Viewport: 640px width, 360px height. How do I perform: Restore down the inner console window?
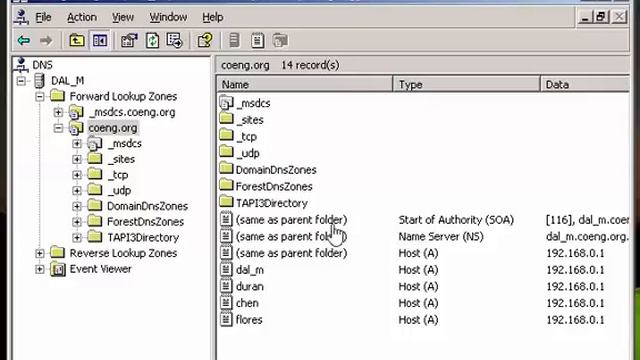(x=601, y=17)
